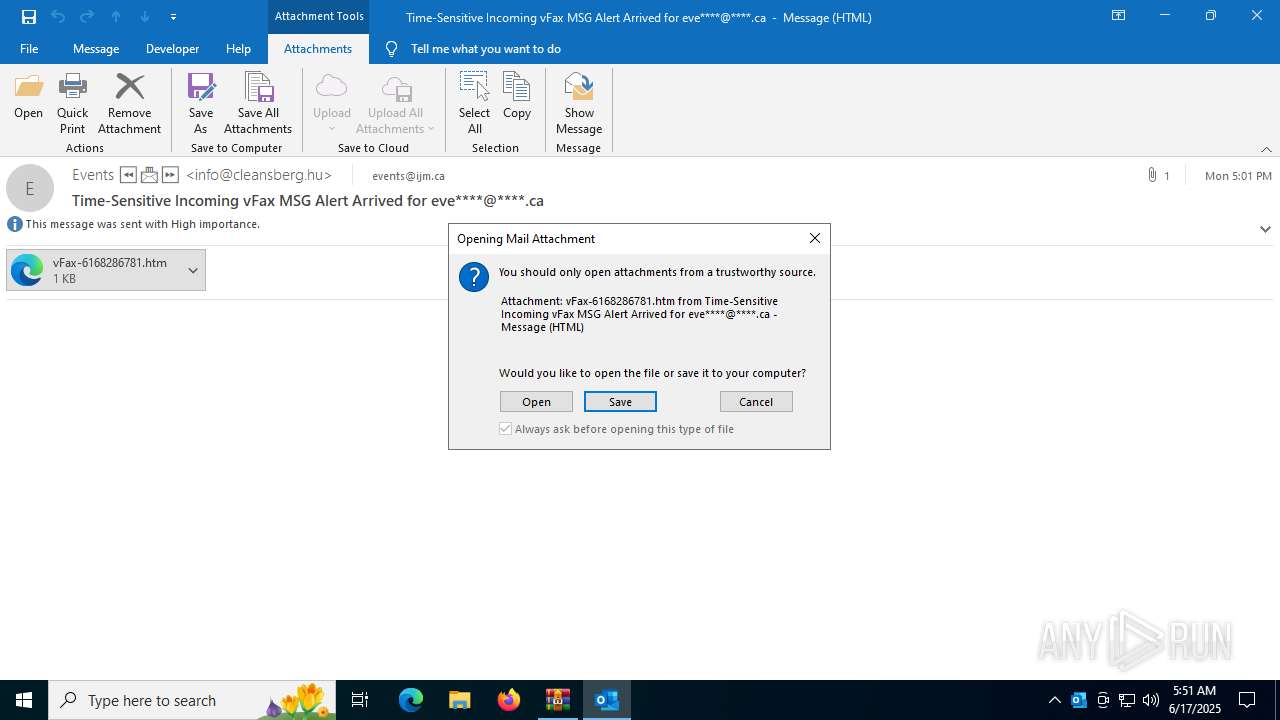Click the network tray icon
This screenshot has height=720, width=1280.
click(x=1127, y=700)
